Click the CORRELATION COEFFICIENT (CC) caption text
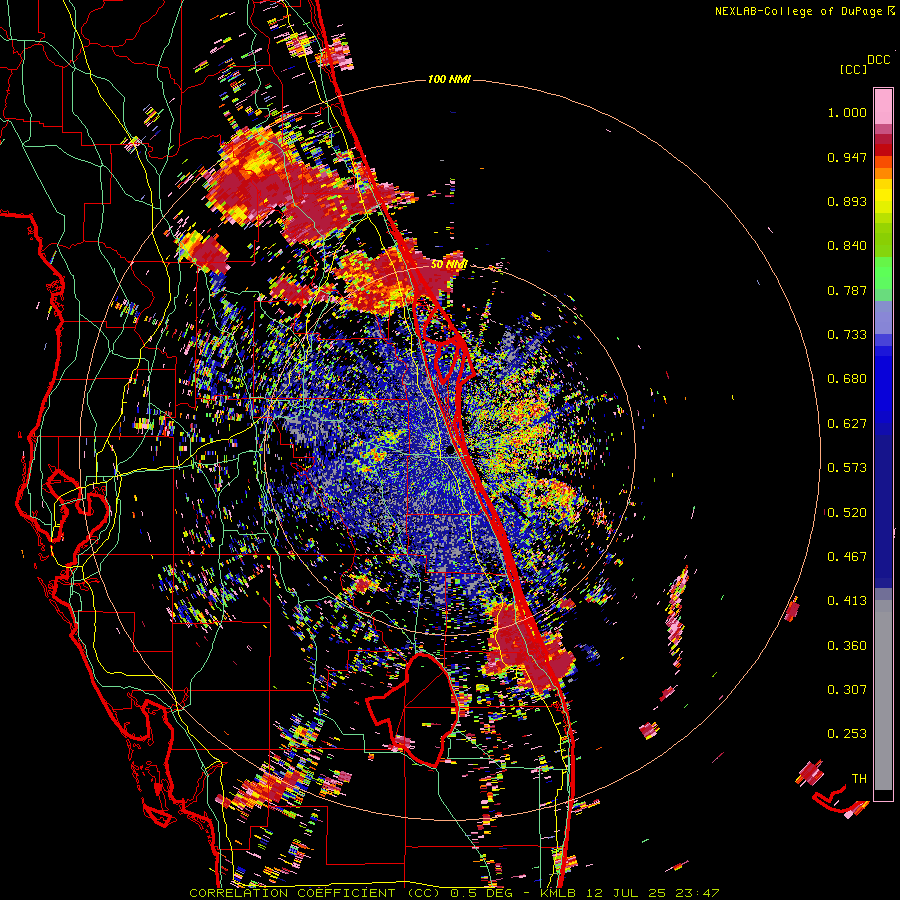Screen dimensions: 900x900 pos(315,893)
